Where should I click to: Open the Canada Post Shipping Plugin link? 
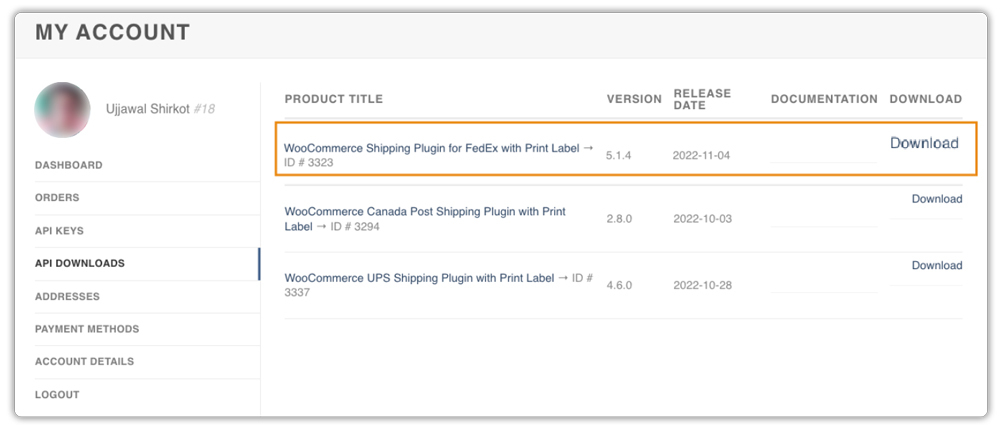point(425,212)
